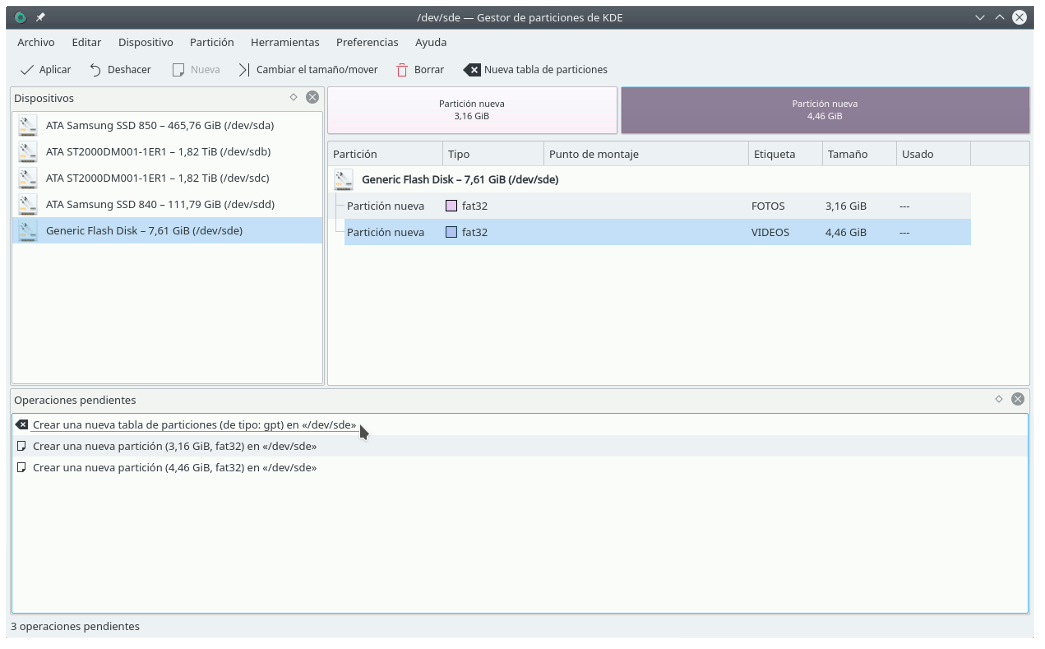Select ATA Samsung SSD 840 /dev/sdd device

[x=160, y=204]
